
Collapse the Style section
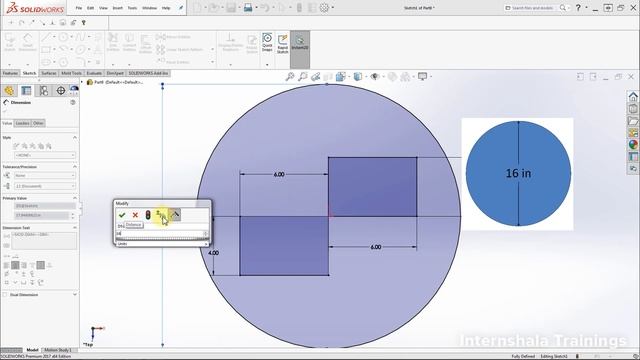[x=75, y=138]
